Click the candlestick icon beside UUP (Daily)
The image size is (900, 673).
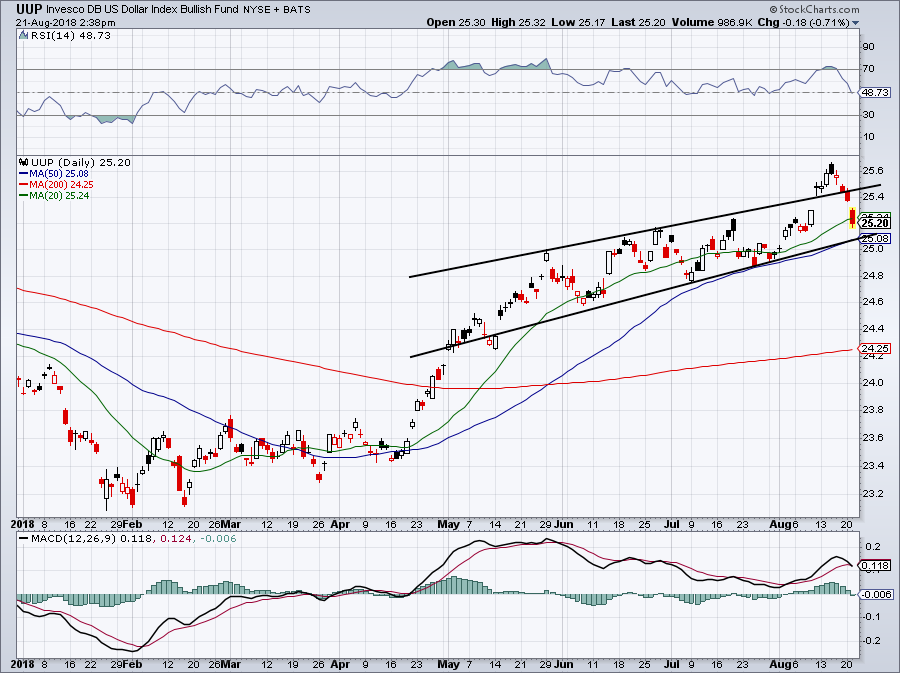pyautogui.click(x=24, y=162)
